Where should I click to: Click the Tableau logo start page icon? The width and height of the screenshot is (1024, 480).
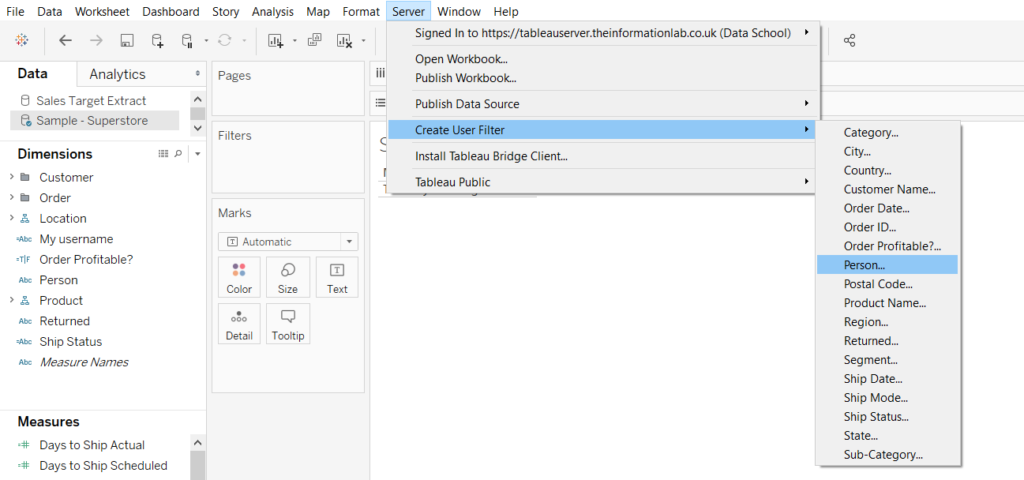pos(23,41)
